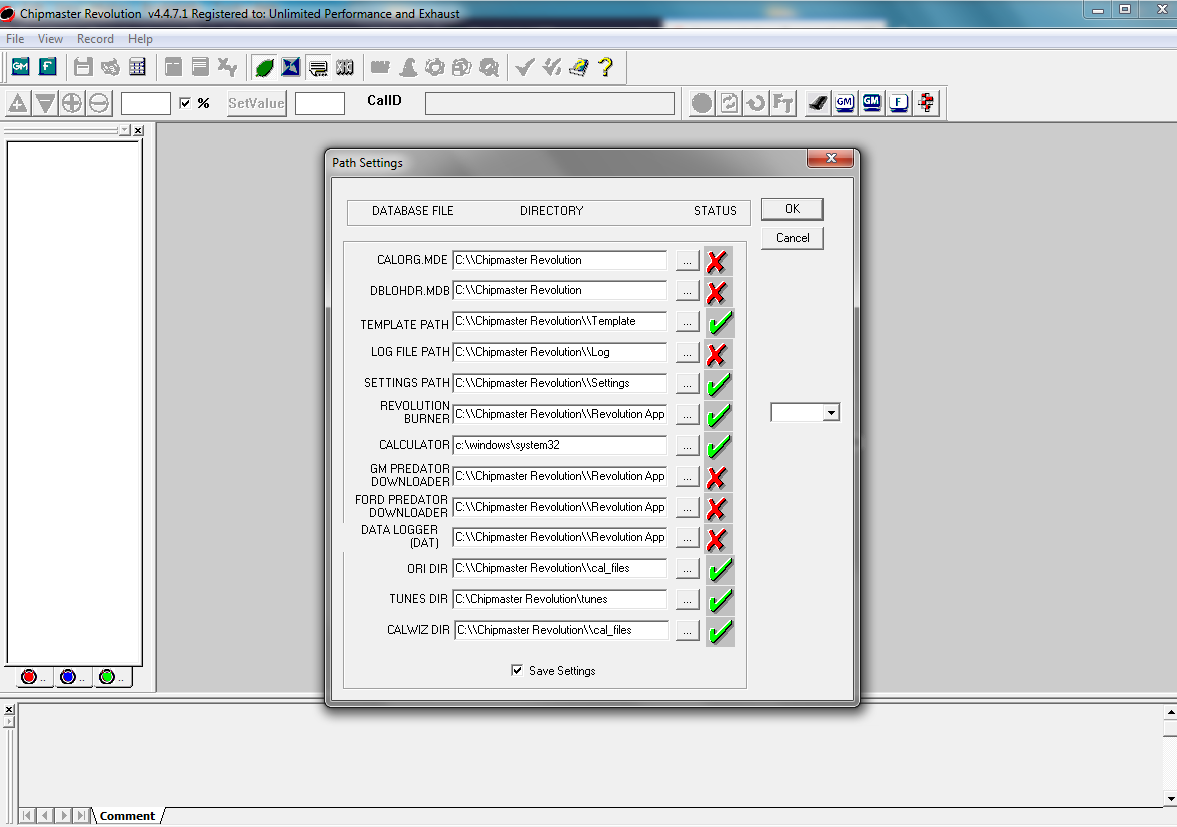This screenshot has height=827, width=1177.
Task: Click the gray record circle icon
Action: tap(702, 103)
